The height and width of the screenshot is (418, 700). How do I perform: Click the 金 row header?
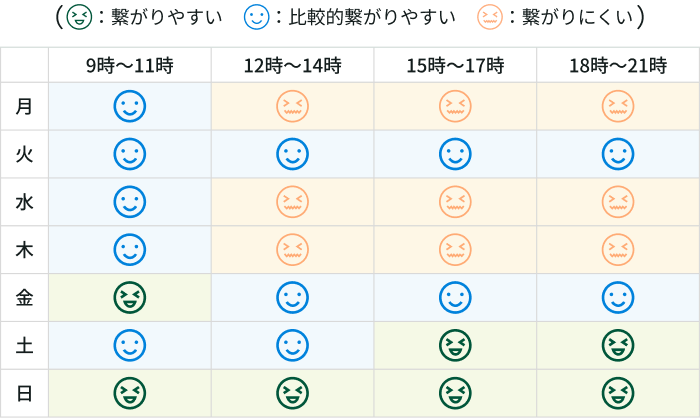(x=25, y=298)
